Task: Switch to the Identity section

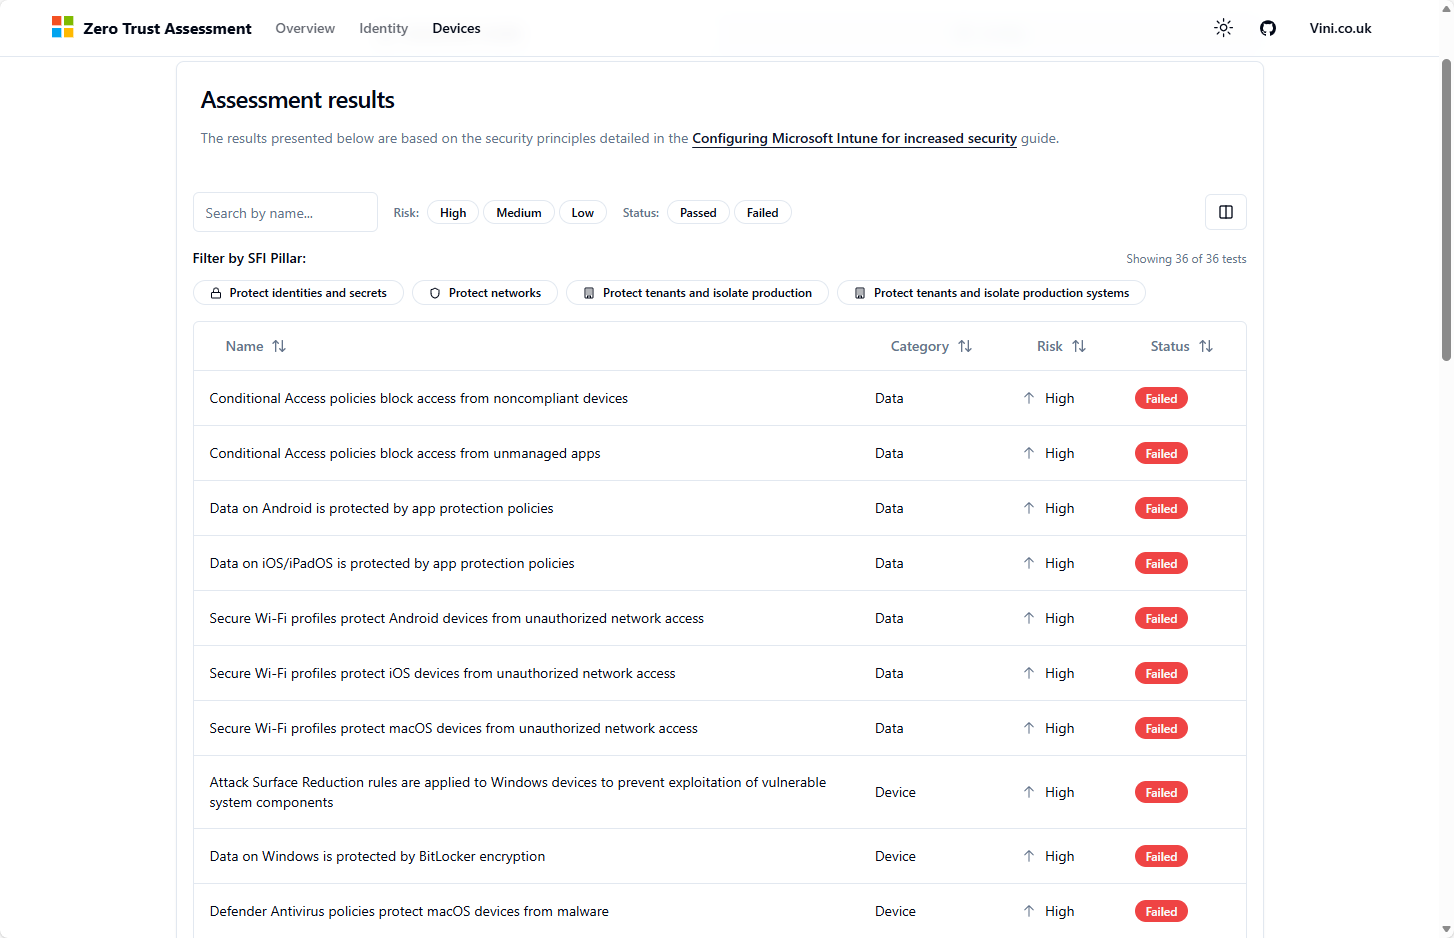Action: click(x=383, y=28)
